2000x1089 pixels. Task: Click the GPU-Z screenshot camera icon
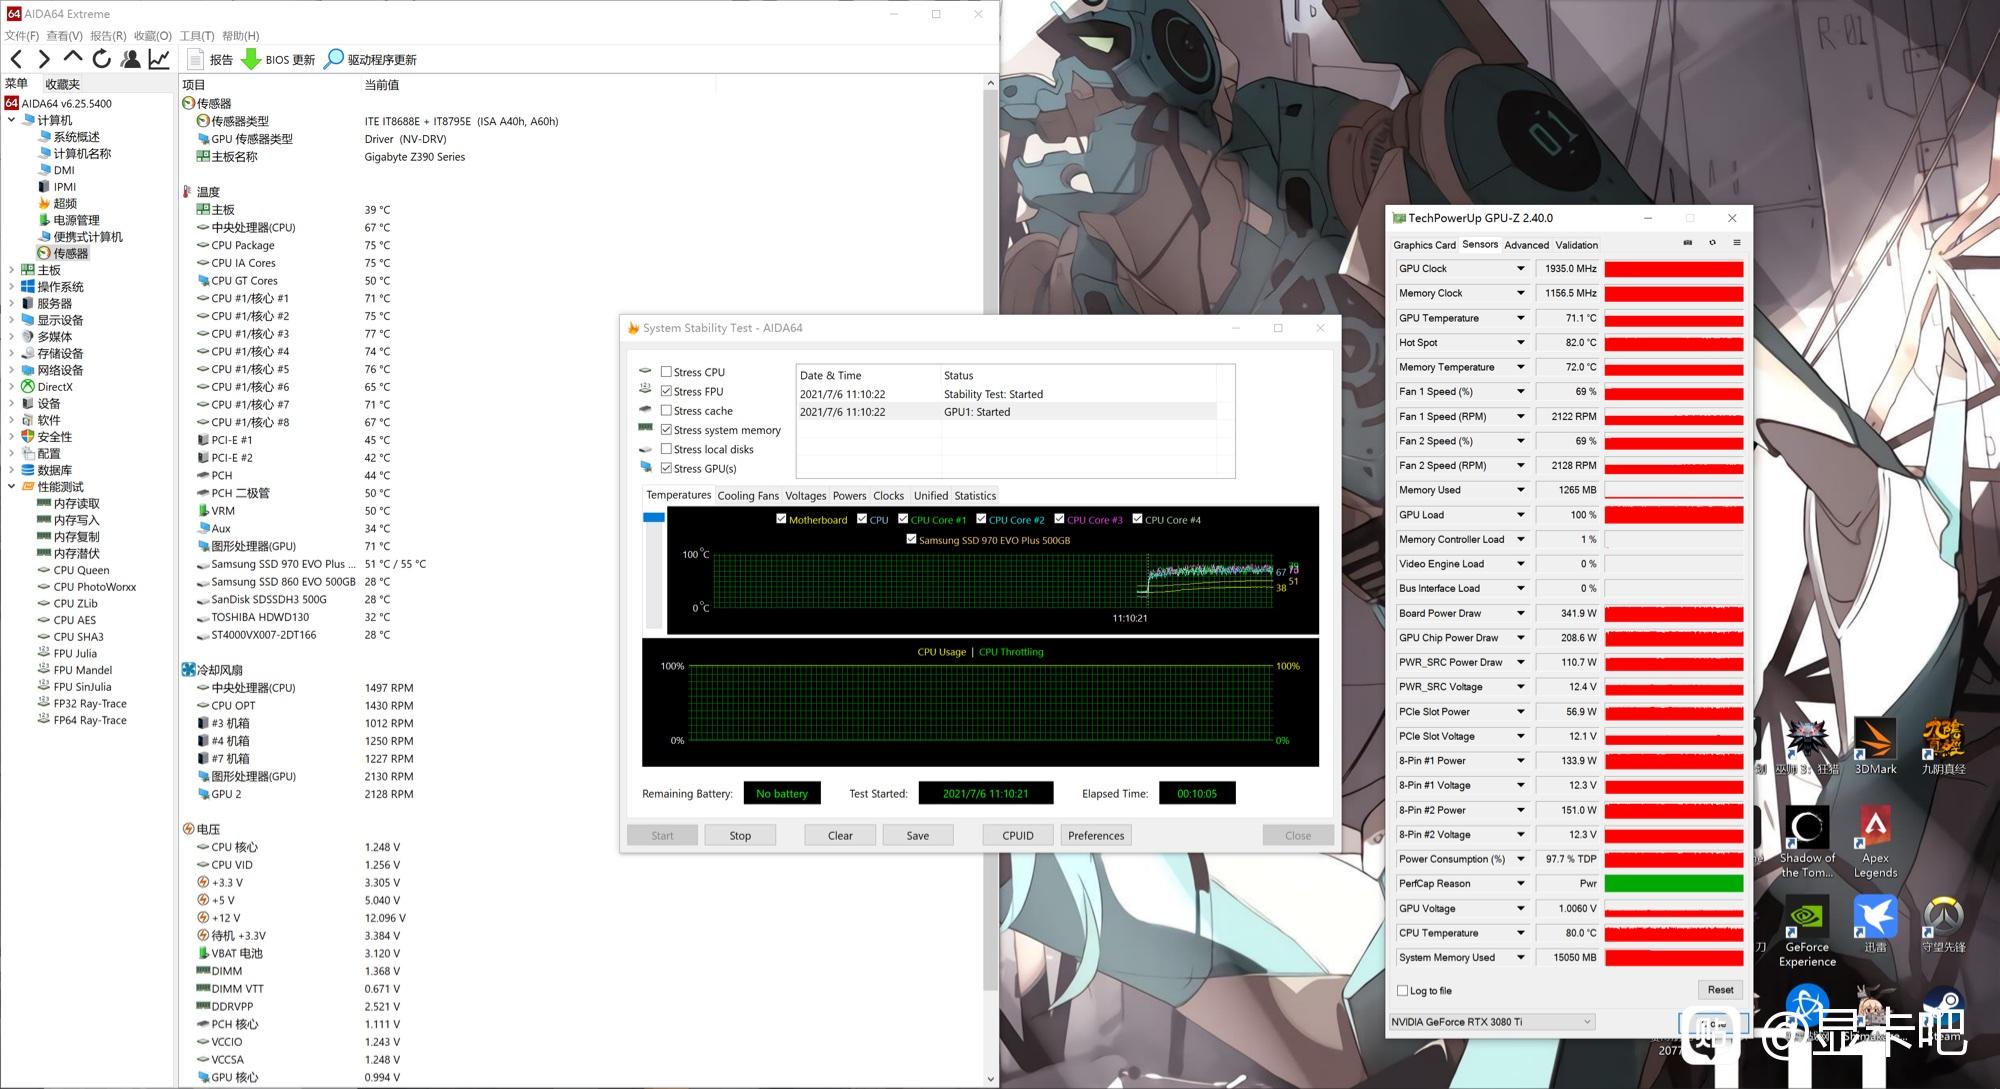[1688, 243]
